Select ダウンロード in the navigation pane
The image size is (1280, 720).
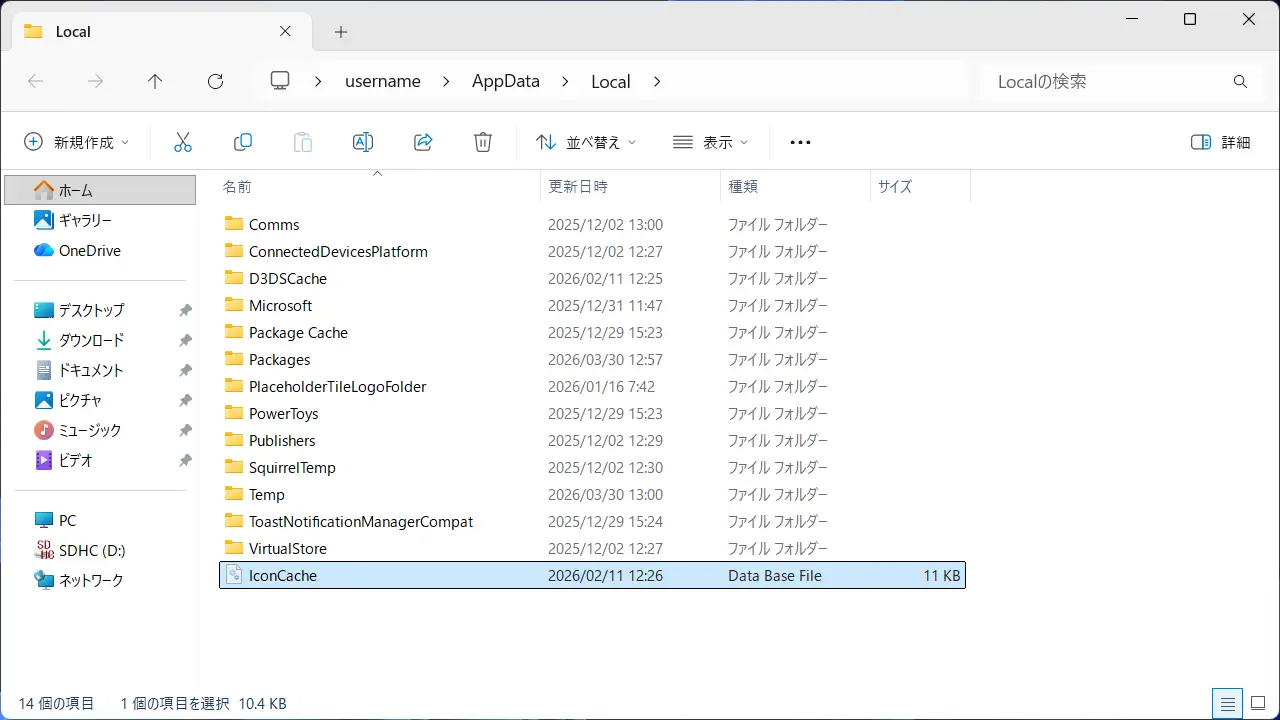pos(91,340)
